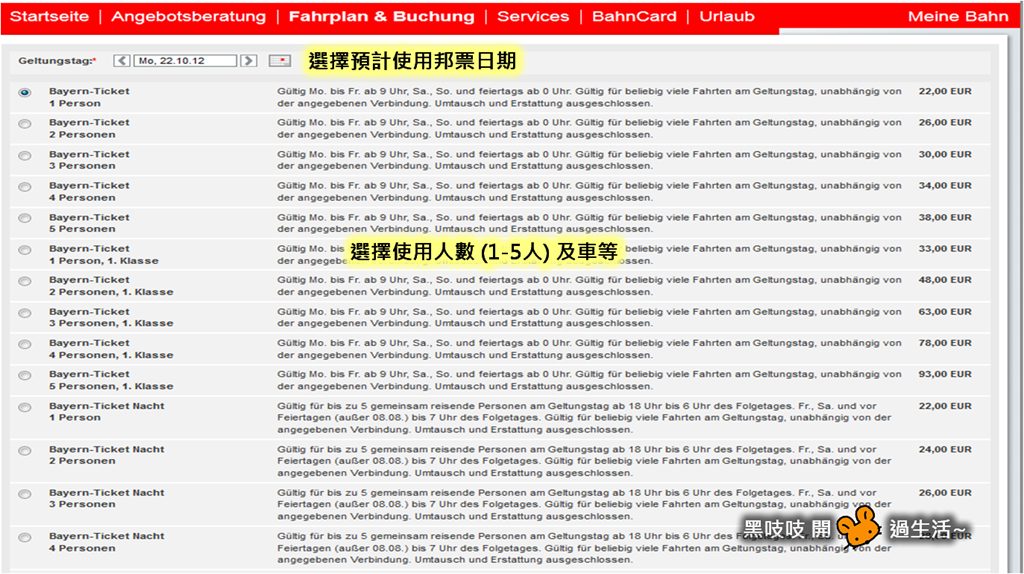Open the Meine Bahn tab
The width and height of the screenshot is (1024, 574).
(958, 16)
